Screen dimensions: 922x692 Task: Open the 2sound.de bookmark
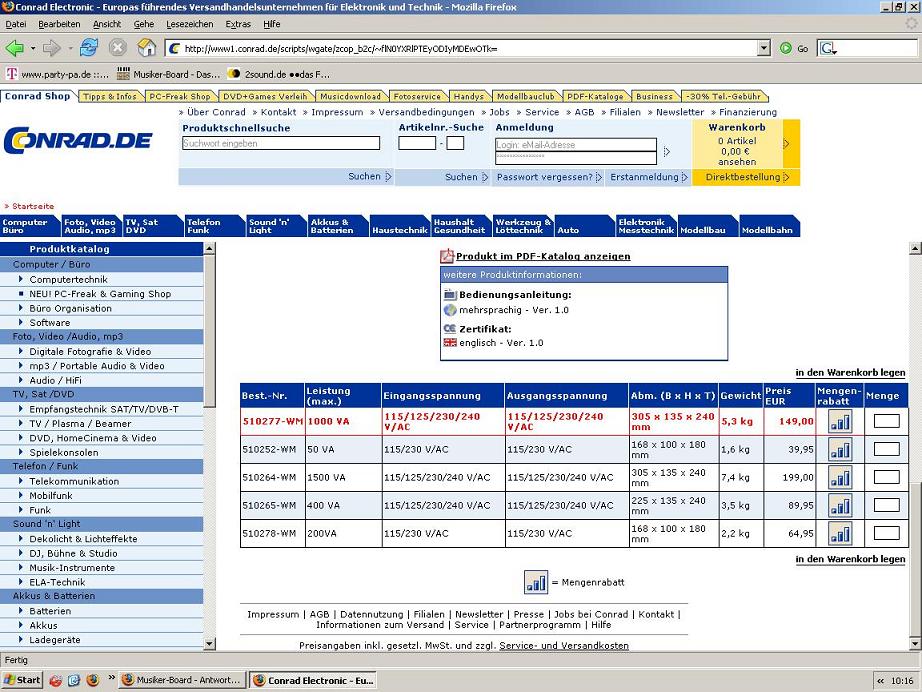click(279, 74)
